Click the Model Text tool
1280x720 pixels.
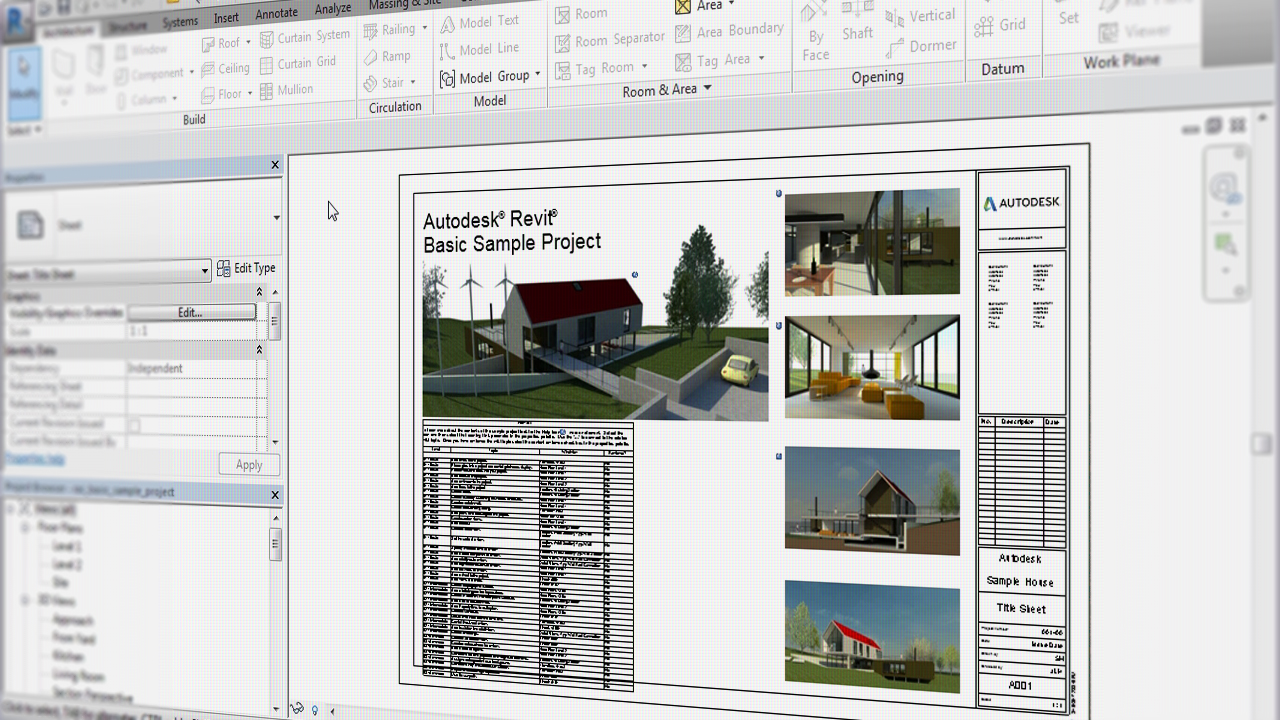(479, 22)
